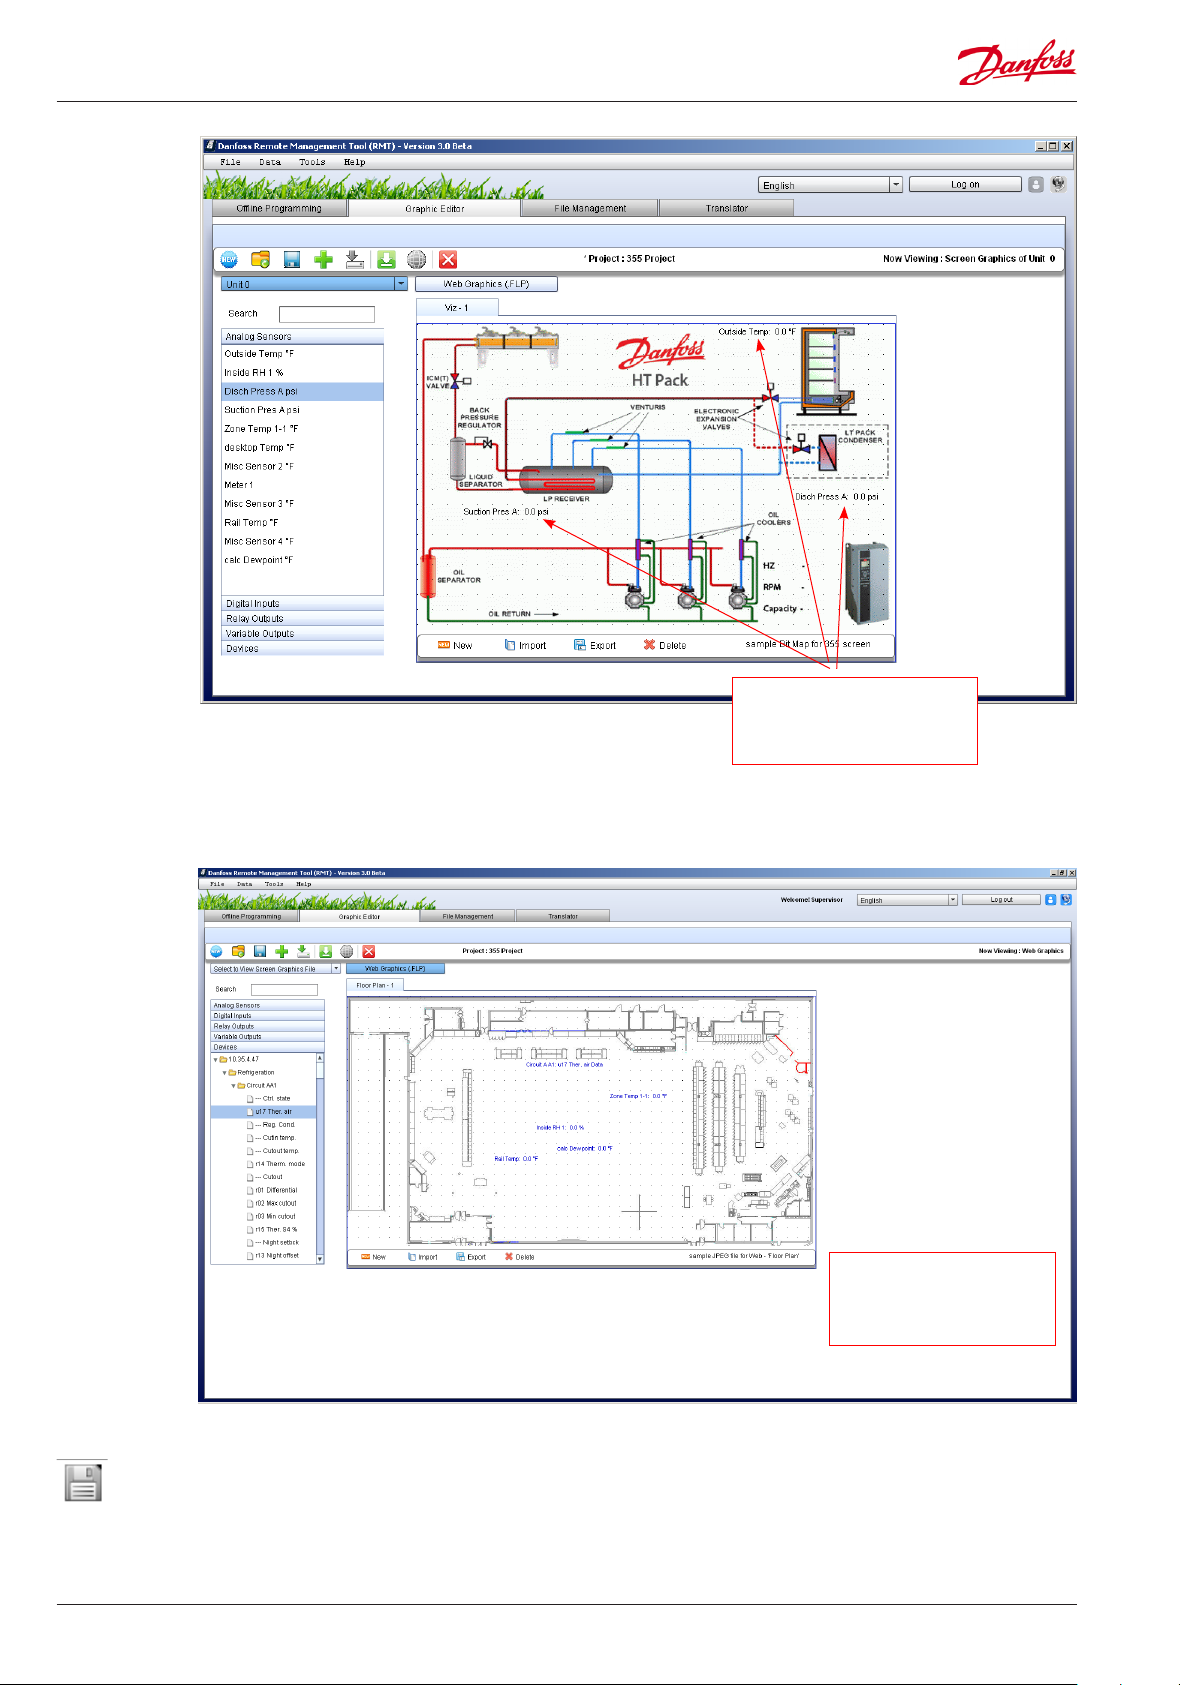The width and height of the screenshot is (1192, 1685).
Task: Collapse the Refrigeration folder in the device tree
Action: click(x=225, y=1072)
